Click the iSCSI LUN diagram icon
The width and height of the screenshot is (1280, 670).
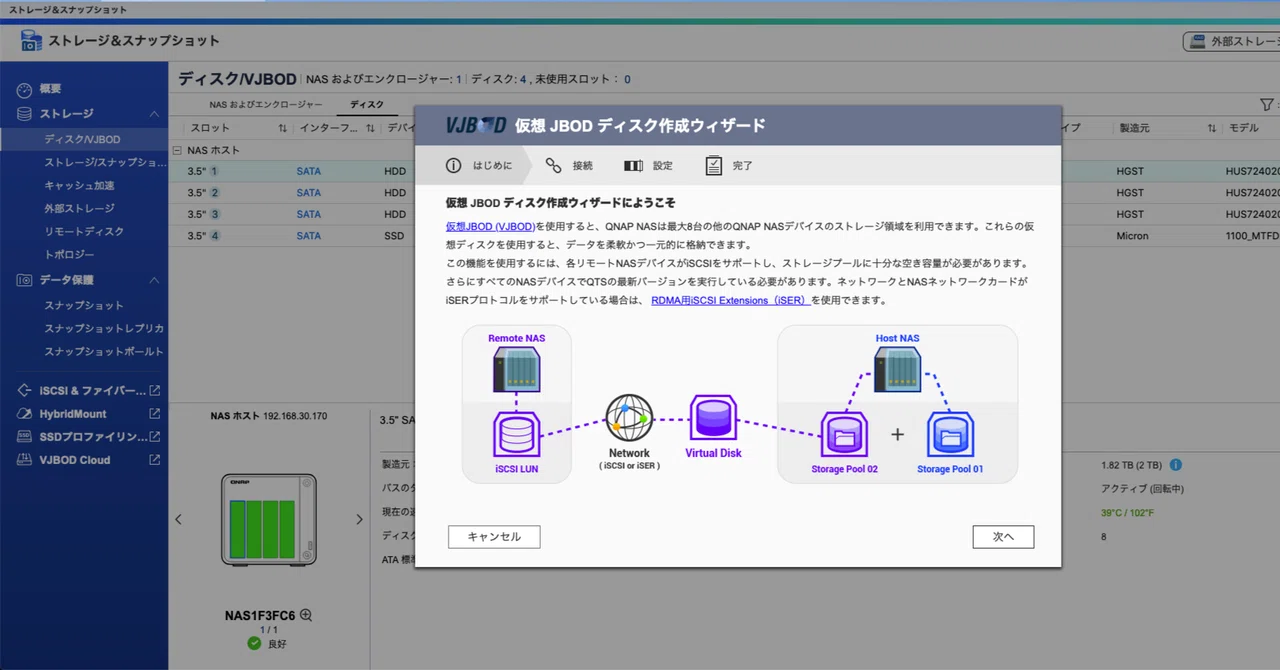click(x=516, y=436)
